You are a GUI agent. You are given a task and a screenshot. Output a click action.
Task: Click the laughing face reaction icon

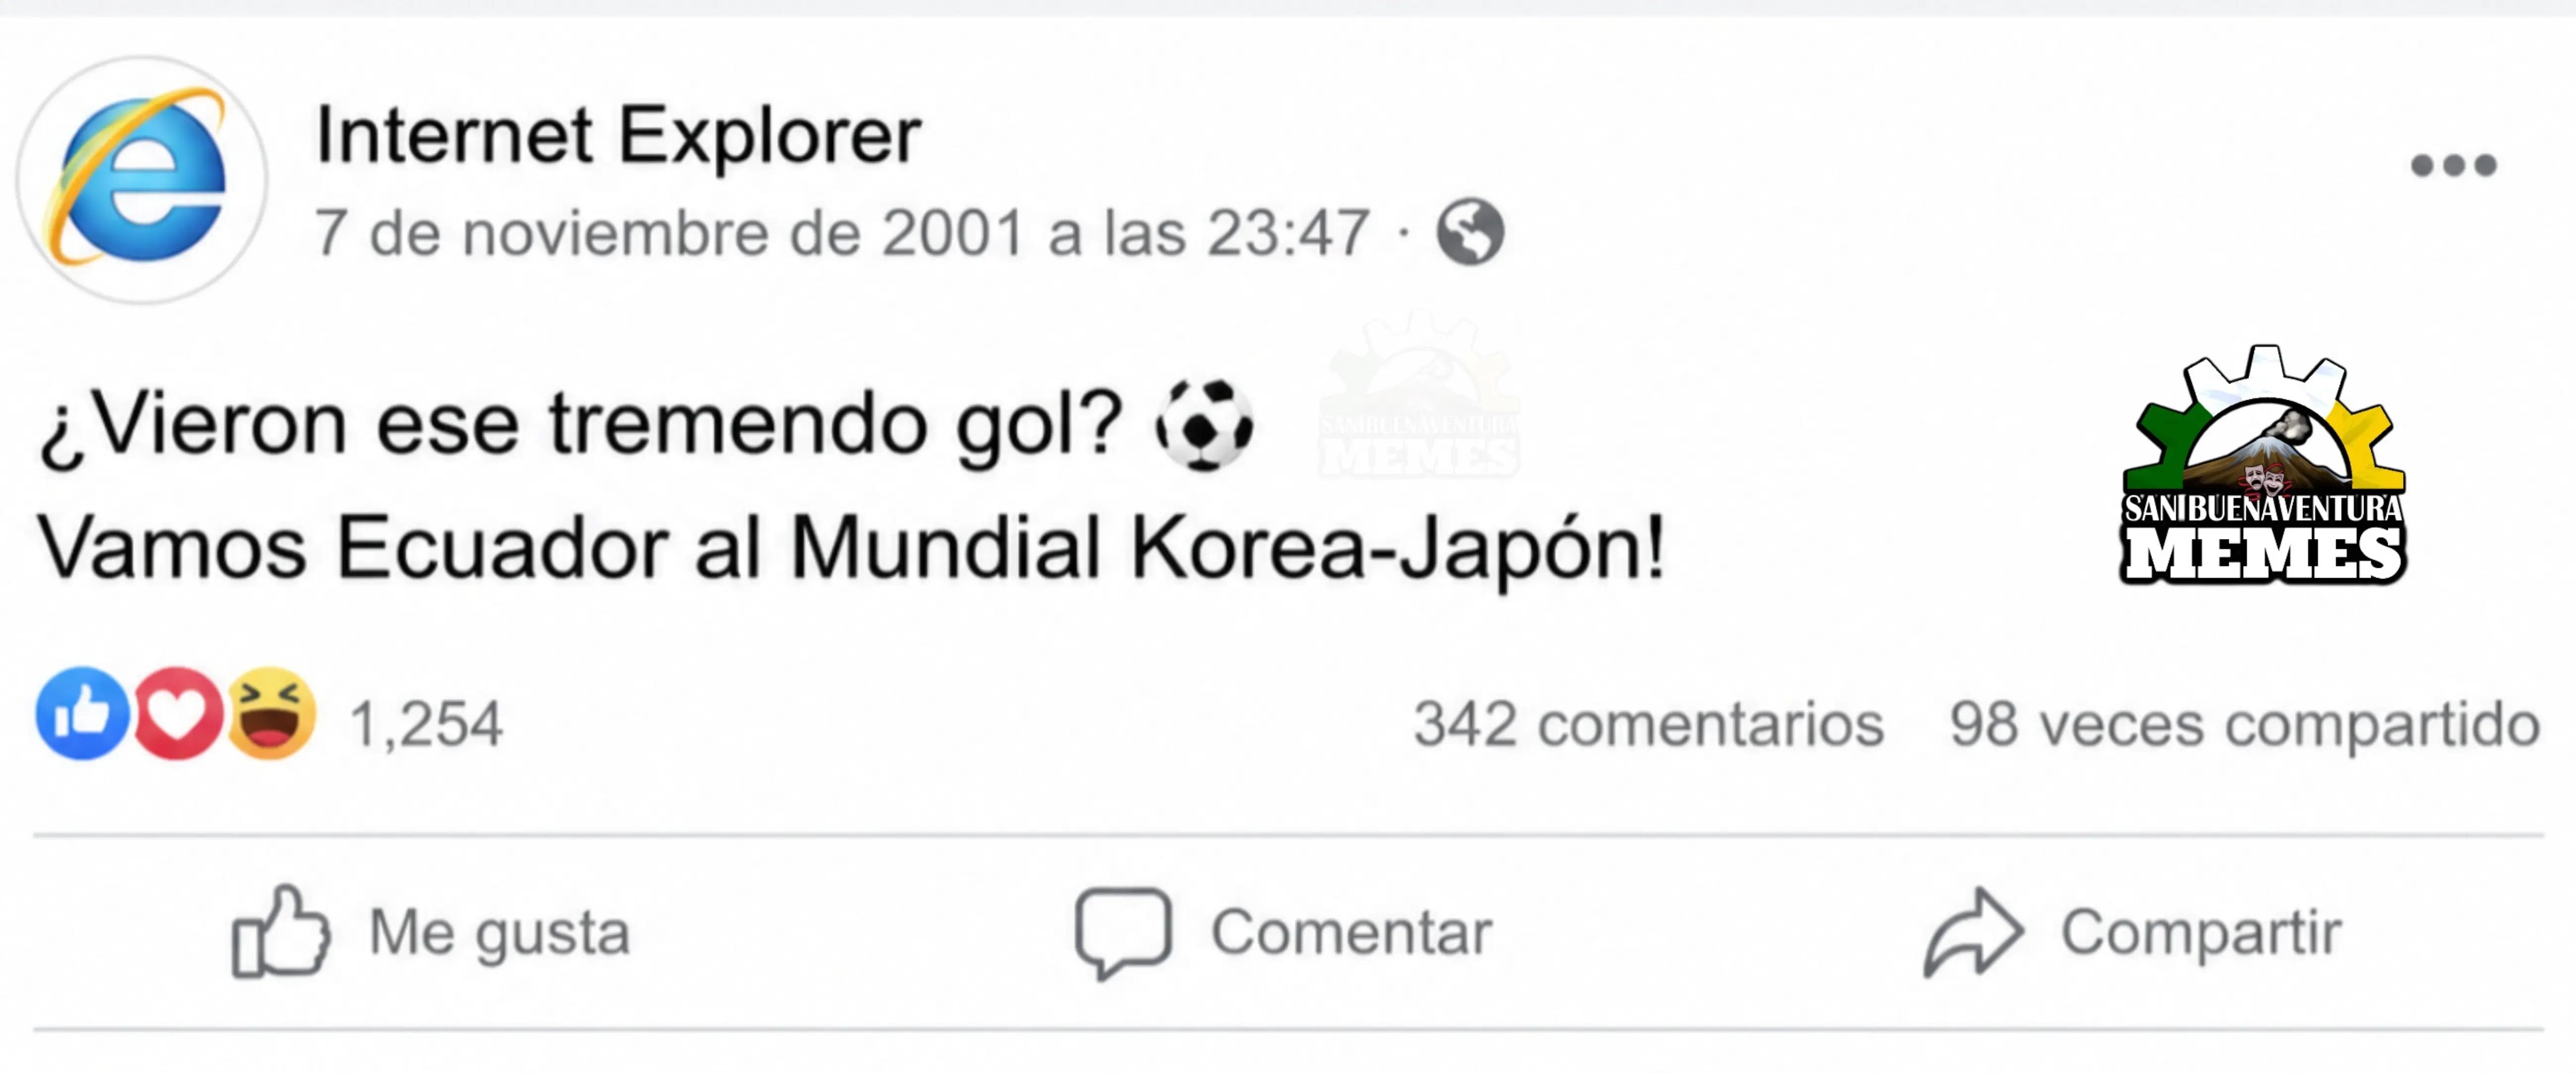click(271, 713)
